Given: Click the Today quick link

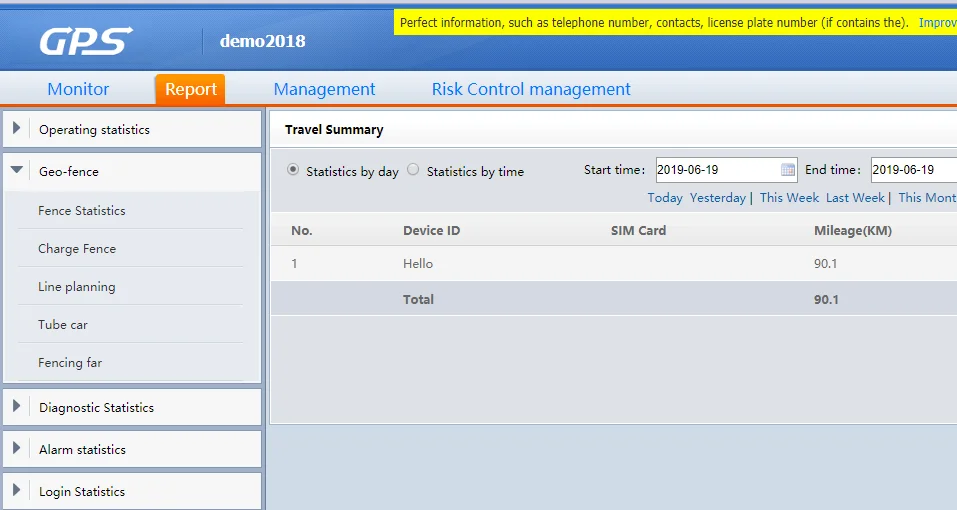Looking at the screenshot, I should pos(665,198).
